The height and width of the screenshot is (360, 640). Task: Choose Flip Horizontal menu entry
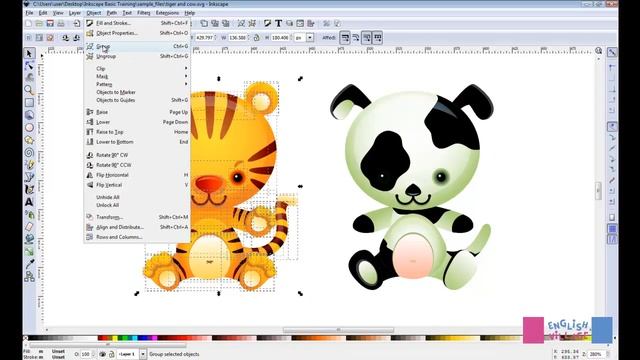[137, 175]
